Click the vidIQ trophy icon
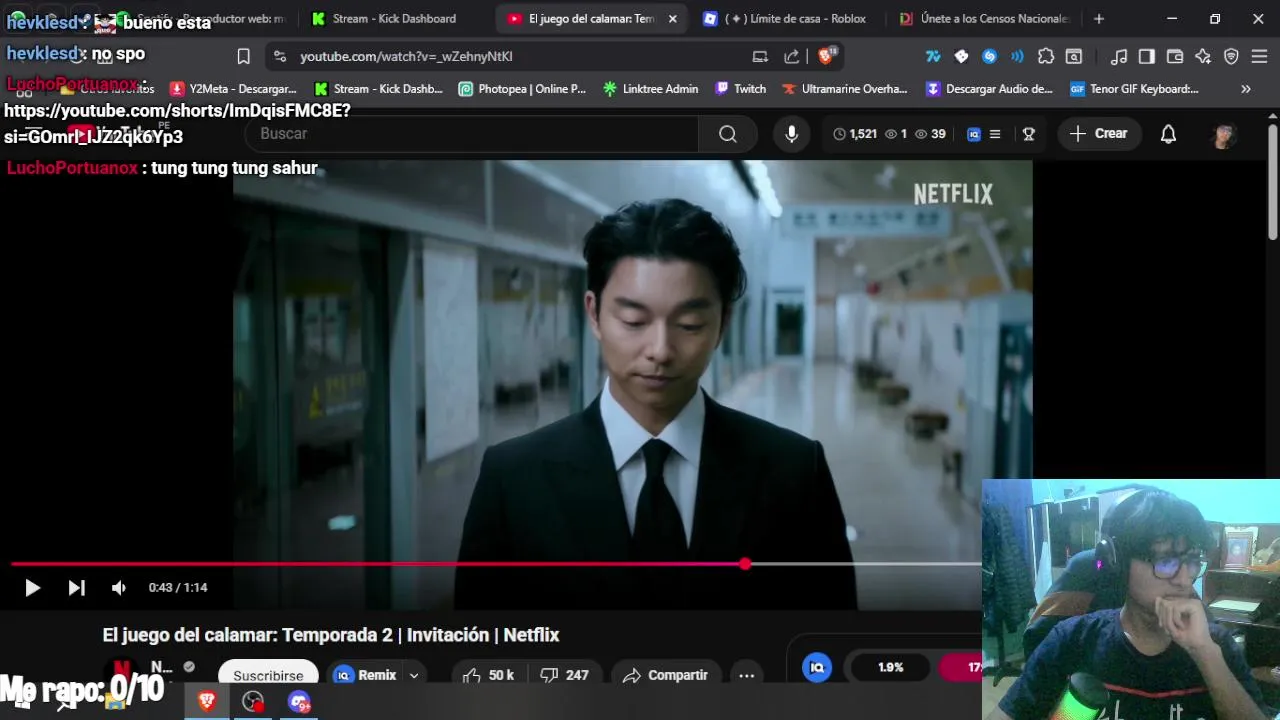 (1028, 134)
